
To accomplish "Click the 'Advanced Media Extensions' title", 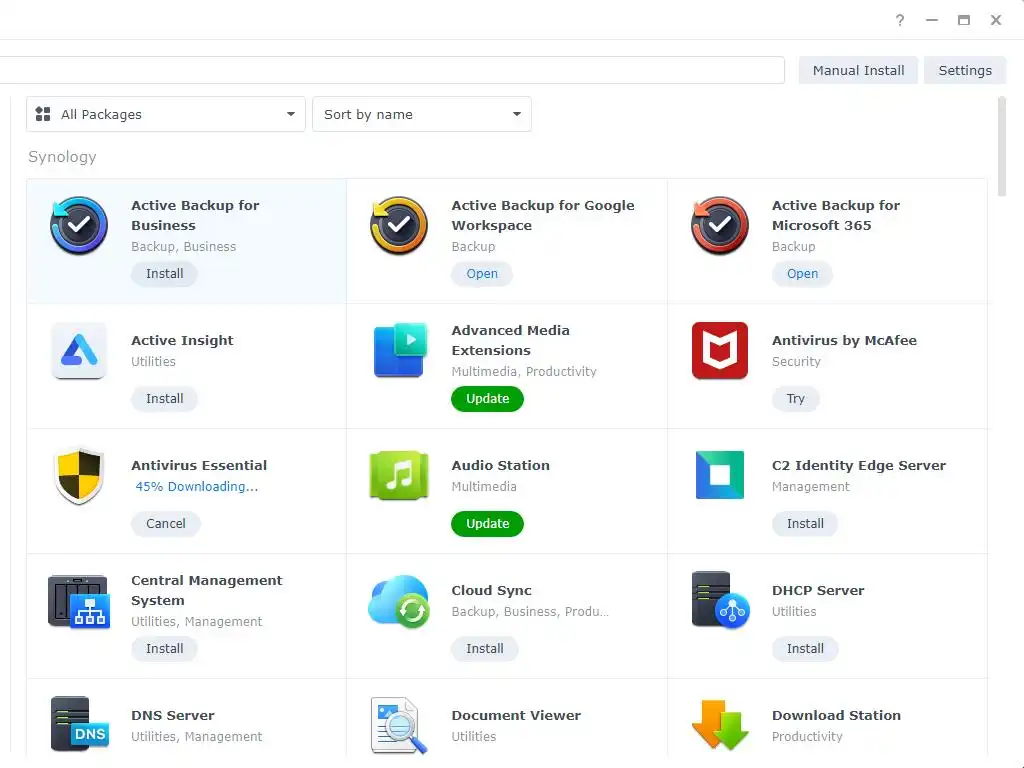I will coord(511,340).
